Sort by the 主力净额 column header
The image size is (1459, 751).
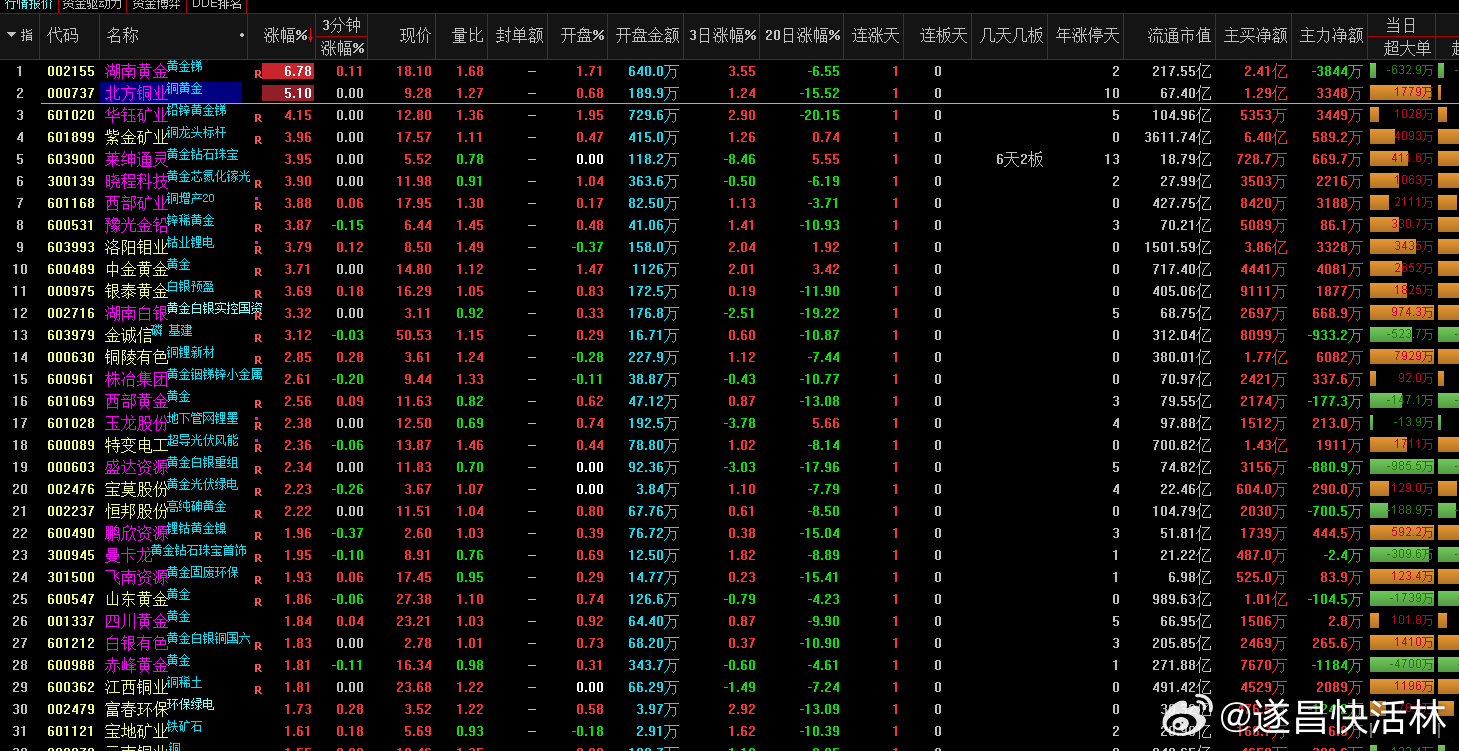click(1331, 36)
